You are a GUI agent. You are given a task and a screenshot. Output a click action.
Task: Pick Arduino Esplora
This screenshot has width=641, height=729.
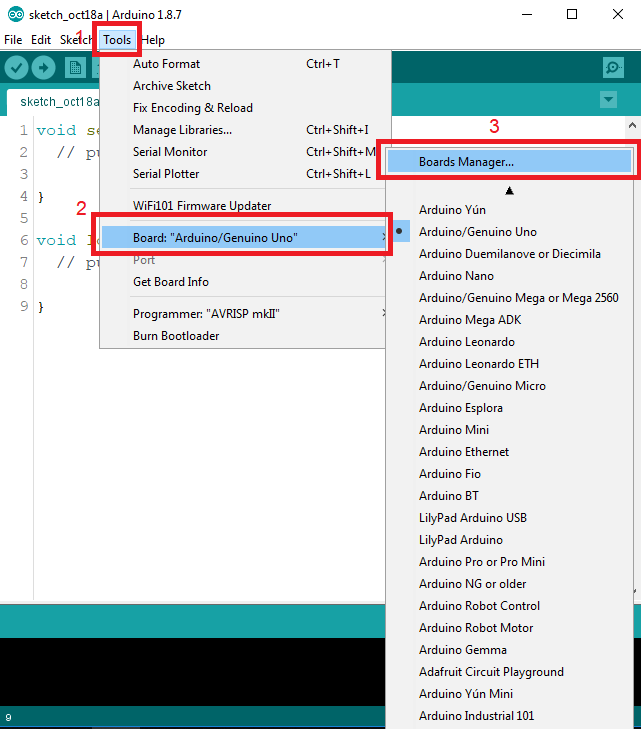509,408
